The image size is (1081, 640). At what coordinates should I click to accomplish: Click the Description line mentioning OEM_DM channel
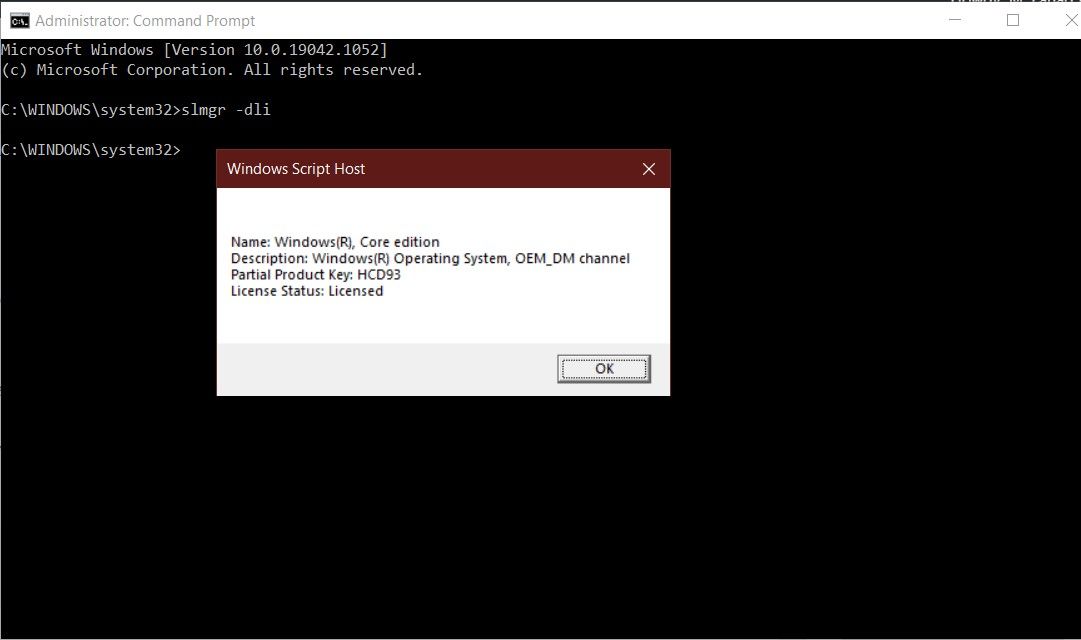pyautogui.click(x=430, y=258)
